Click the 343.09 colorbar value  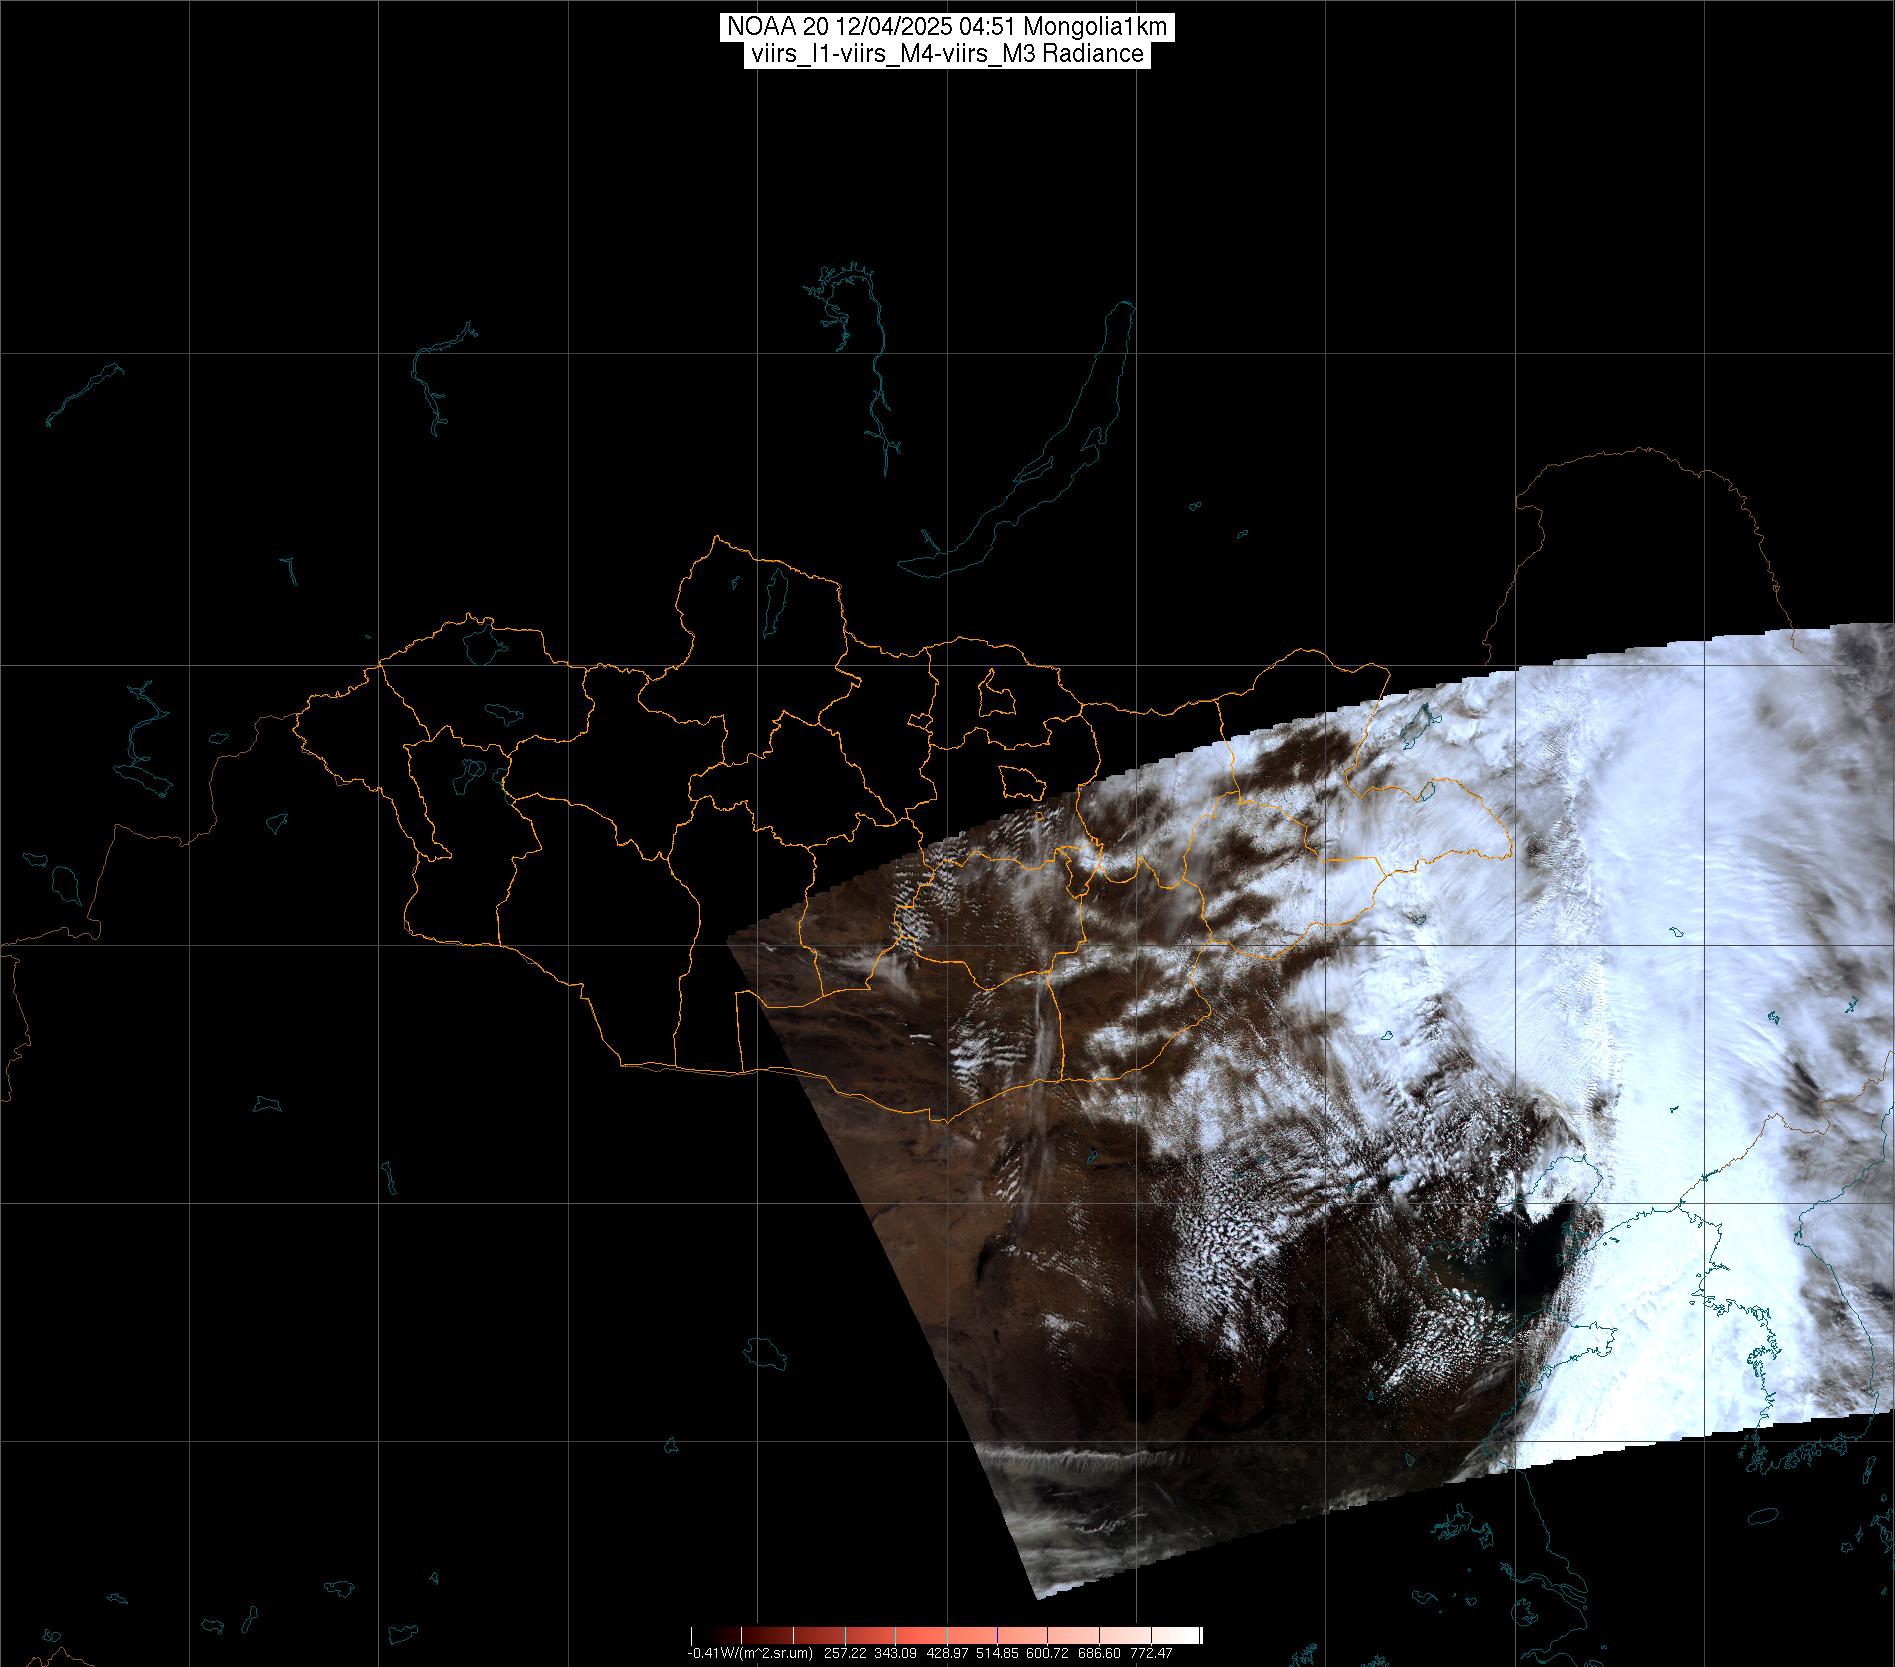[897, 1653]
